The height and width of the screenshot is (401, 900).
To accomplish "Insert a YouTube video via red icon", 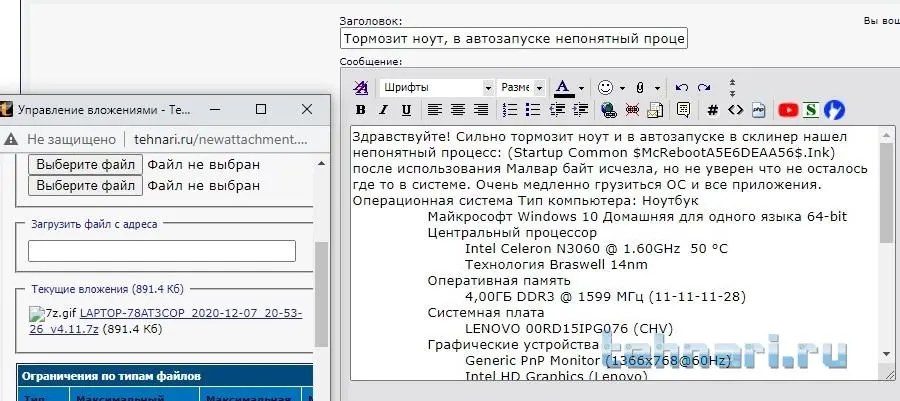I will tap(788, 110).
